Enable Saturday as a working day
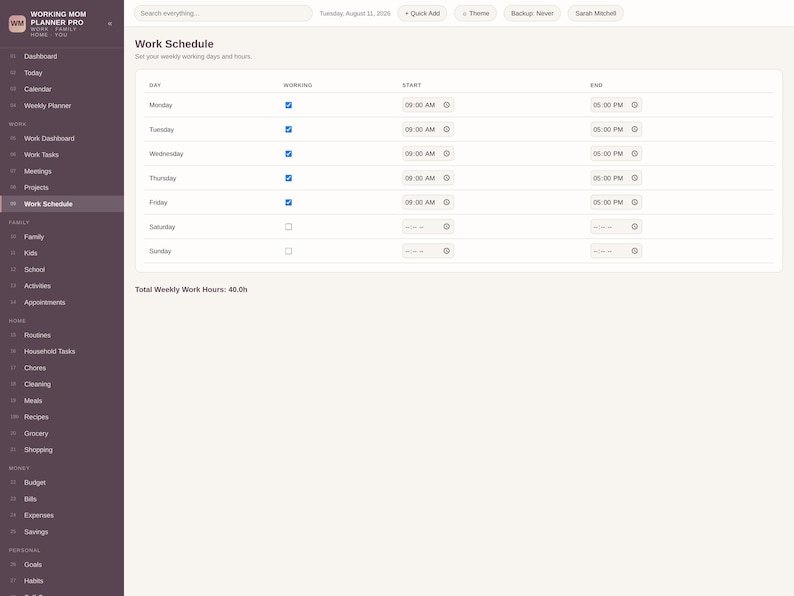This screenshot has height=596, width=794. (x=289, y=226)
